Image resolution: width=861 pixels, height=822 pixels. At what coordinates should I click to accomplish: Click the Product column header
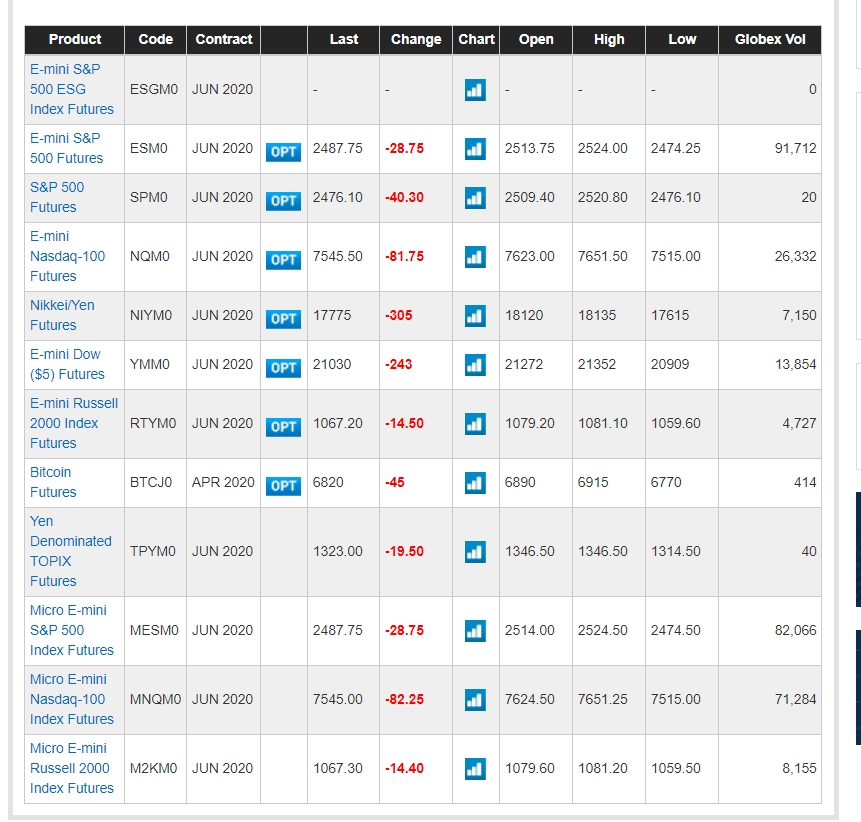[75, 39]
